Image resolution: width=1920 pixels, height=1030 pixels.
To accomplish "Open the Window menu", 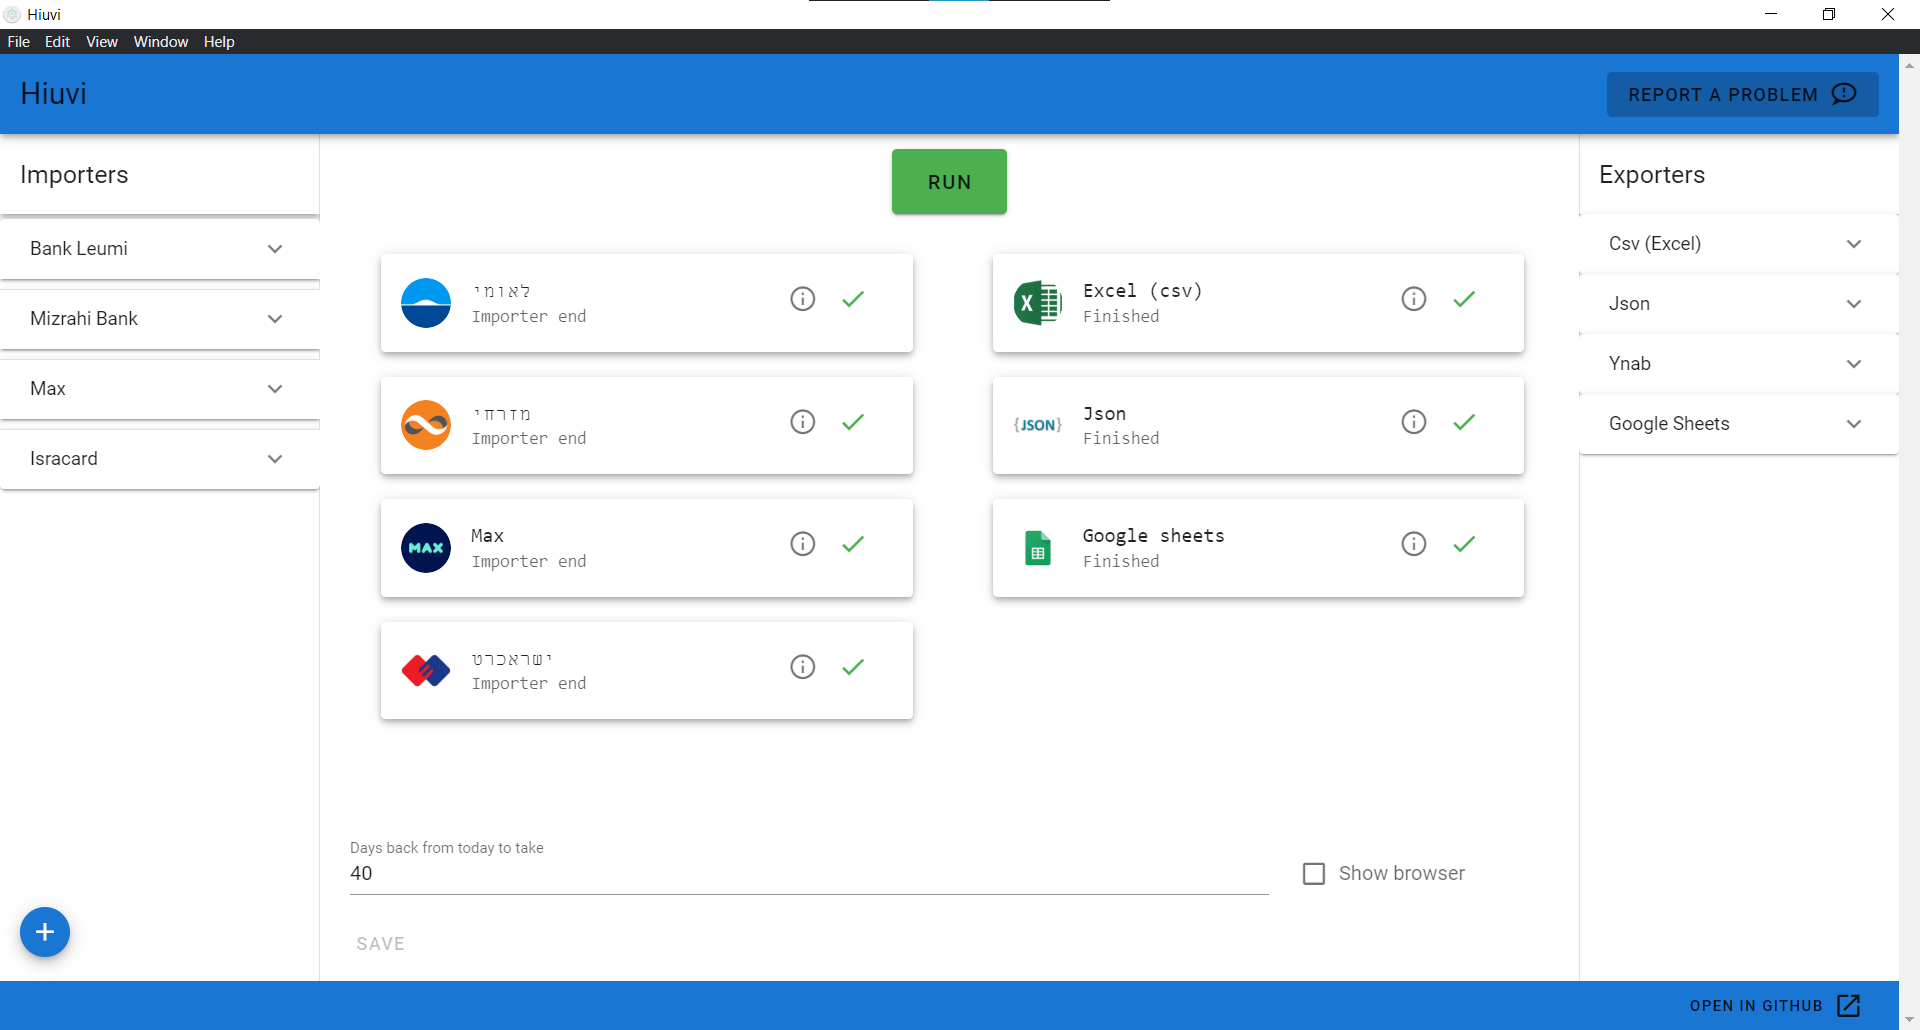I will (161, 42).
